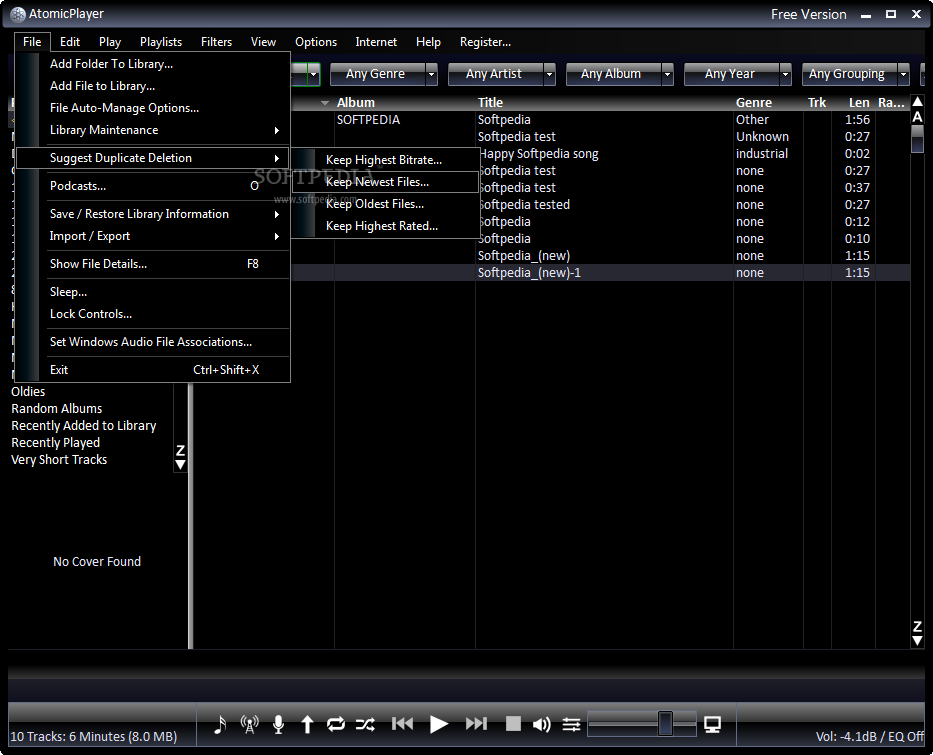Click the speaker volume icon

541,724
